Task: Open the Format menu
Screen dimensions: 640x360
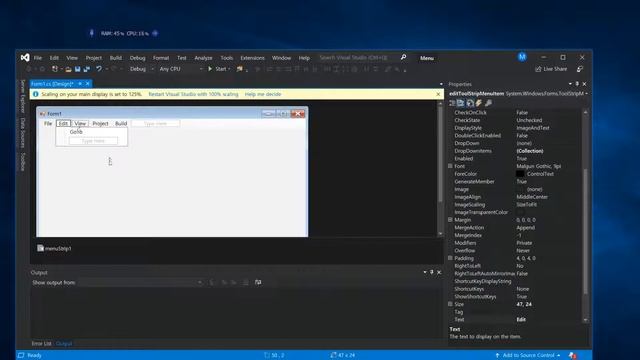Action: click(x=161, y=58)
